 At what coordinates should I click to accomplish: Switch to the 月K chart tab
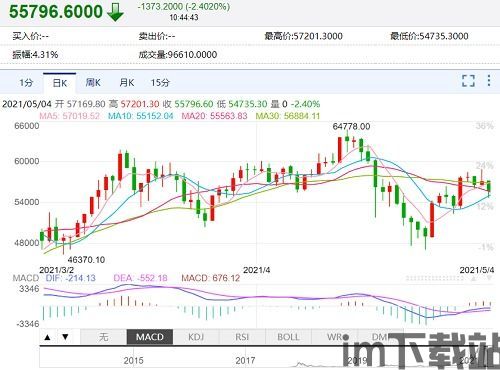click(127, 83)
